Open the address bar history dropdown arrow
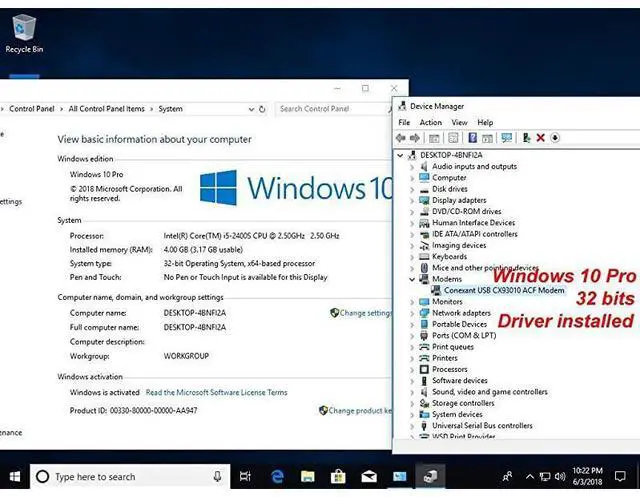Image resolution: width=640 pixels, height=497 pixels. pyautogui.click(x=251, y=109)
